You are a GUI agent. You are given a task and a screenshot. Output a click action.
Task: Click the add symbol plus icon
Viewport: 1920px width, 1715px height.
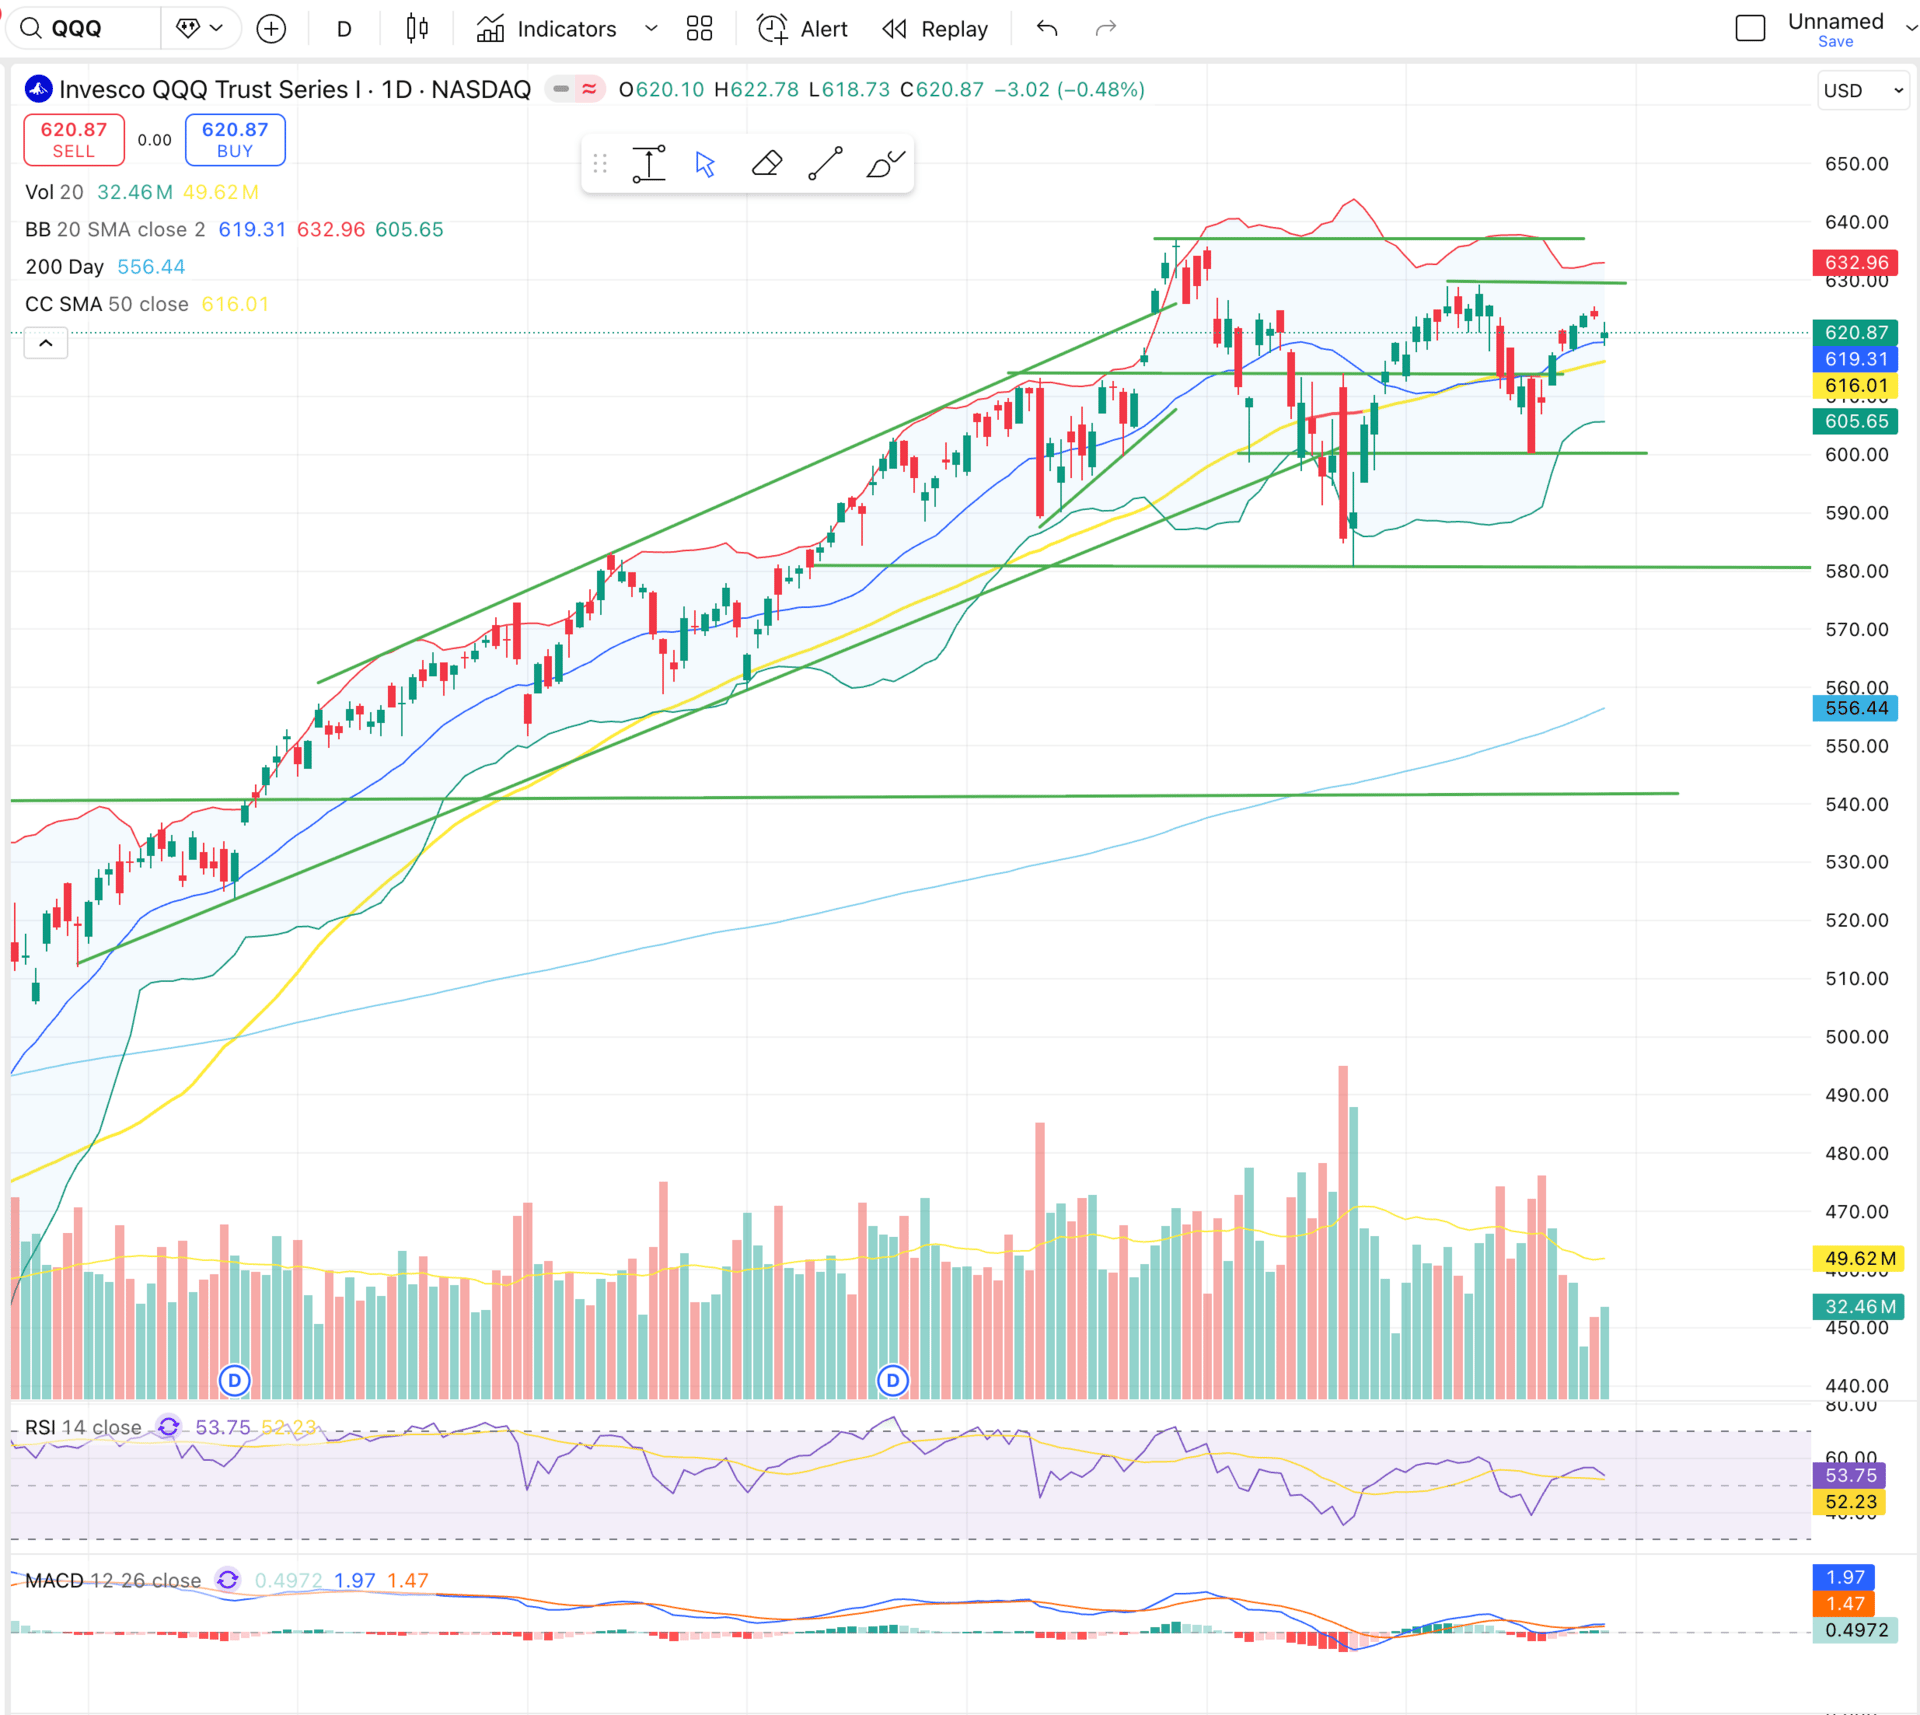[271, 29]
